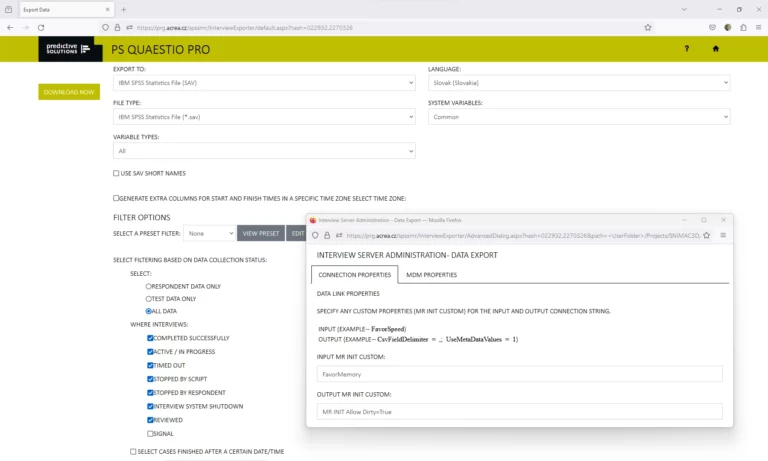
Task: Close the Export Data tab
Action: click(x=107, y=9)
